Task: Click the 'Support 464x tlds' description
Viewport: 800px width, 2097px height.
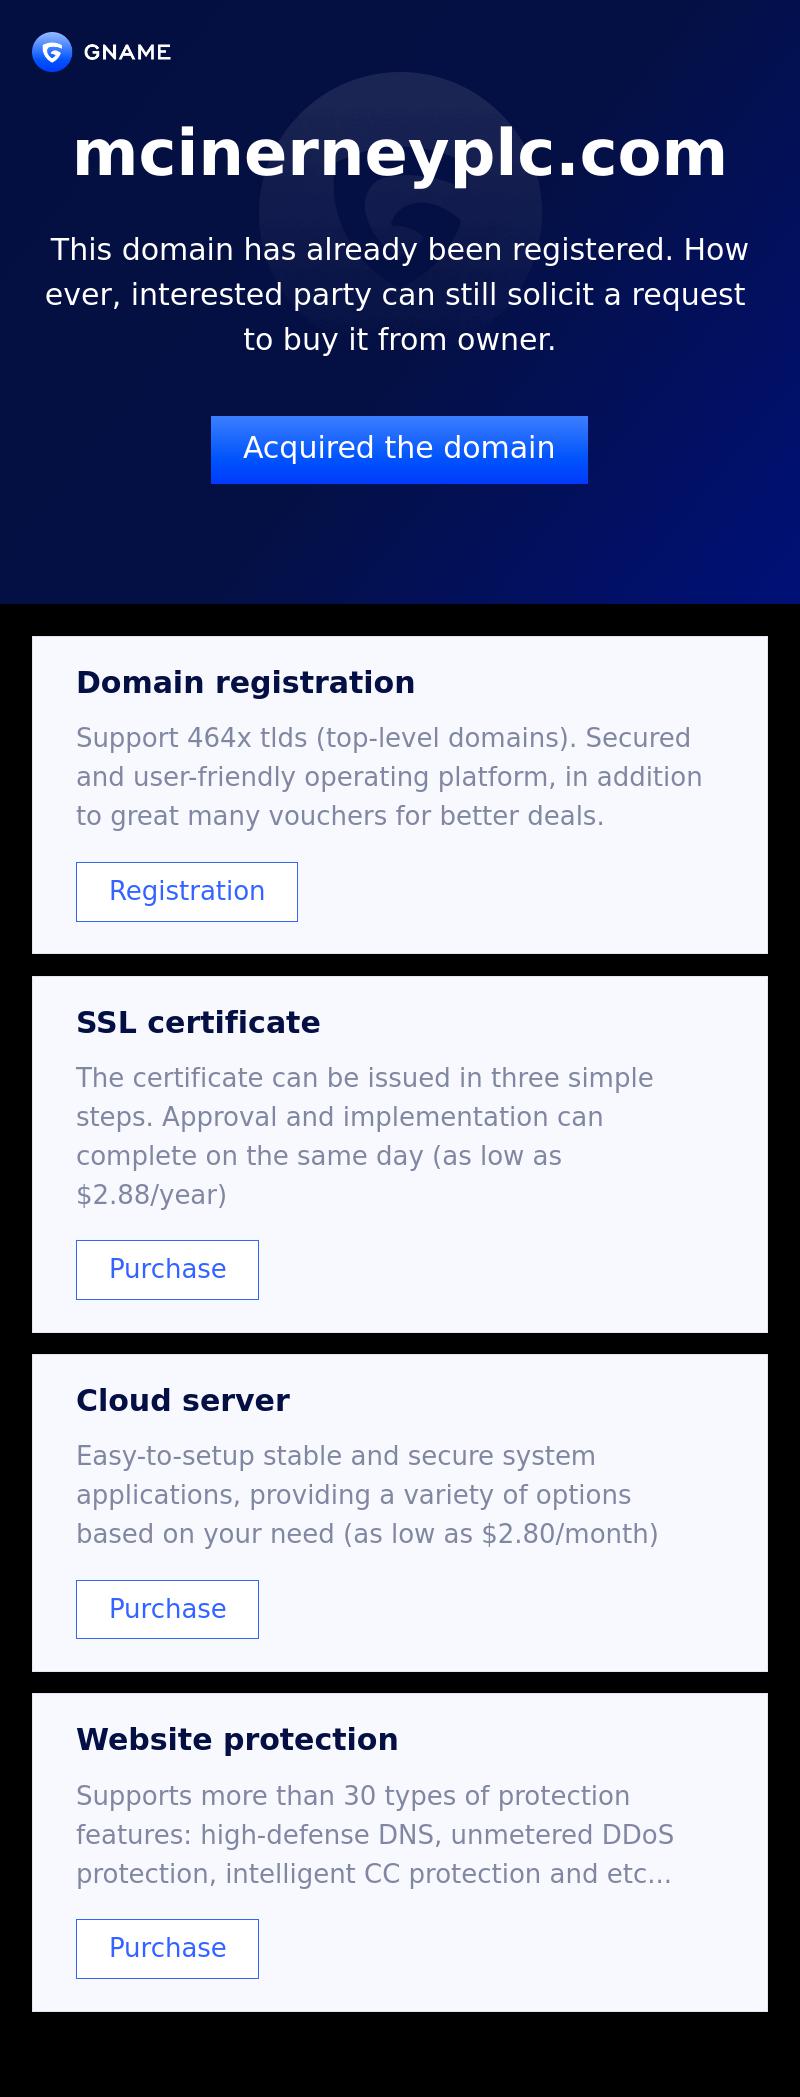Action: click(x=389, y=777)
